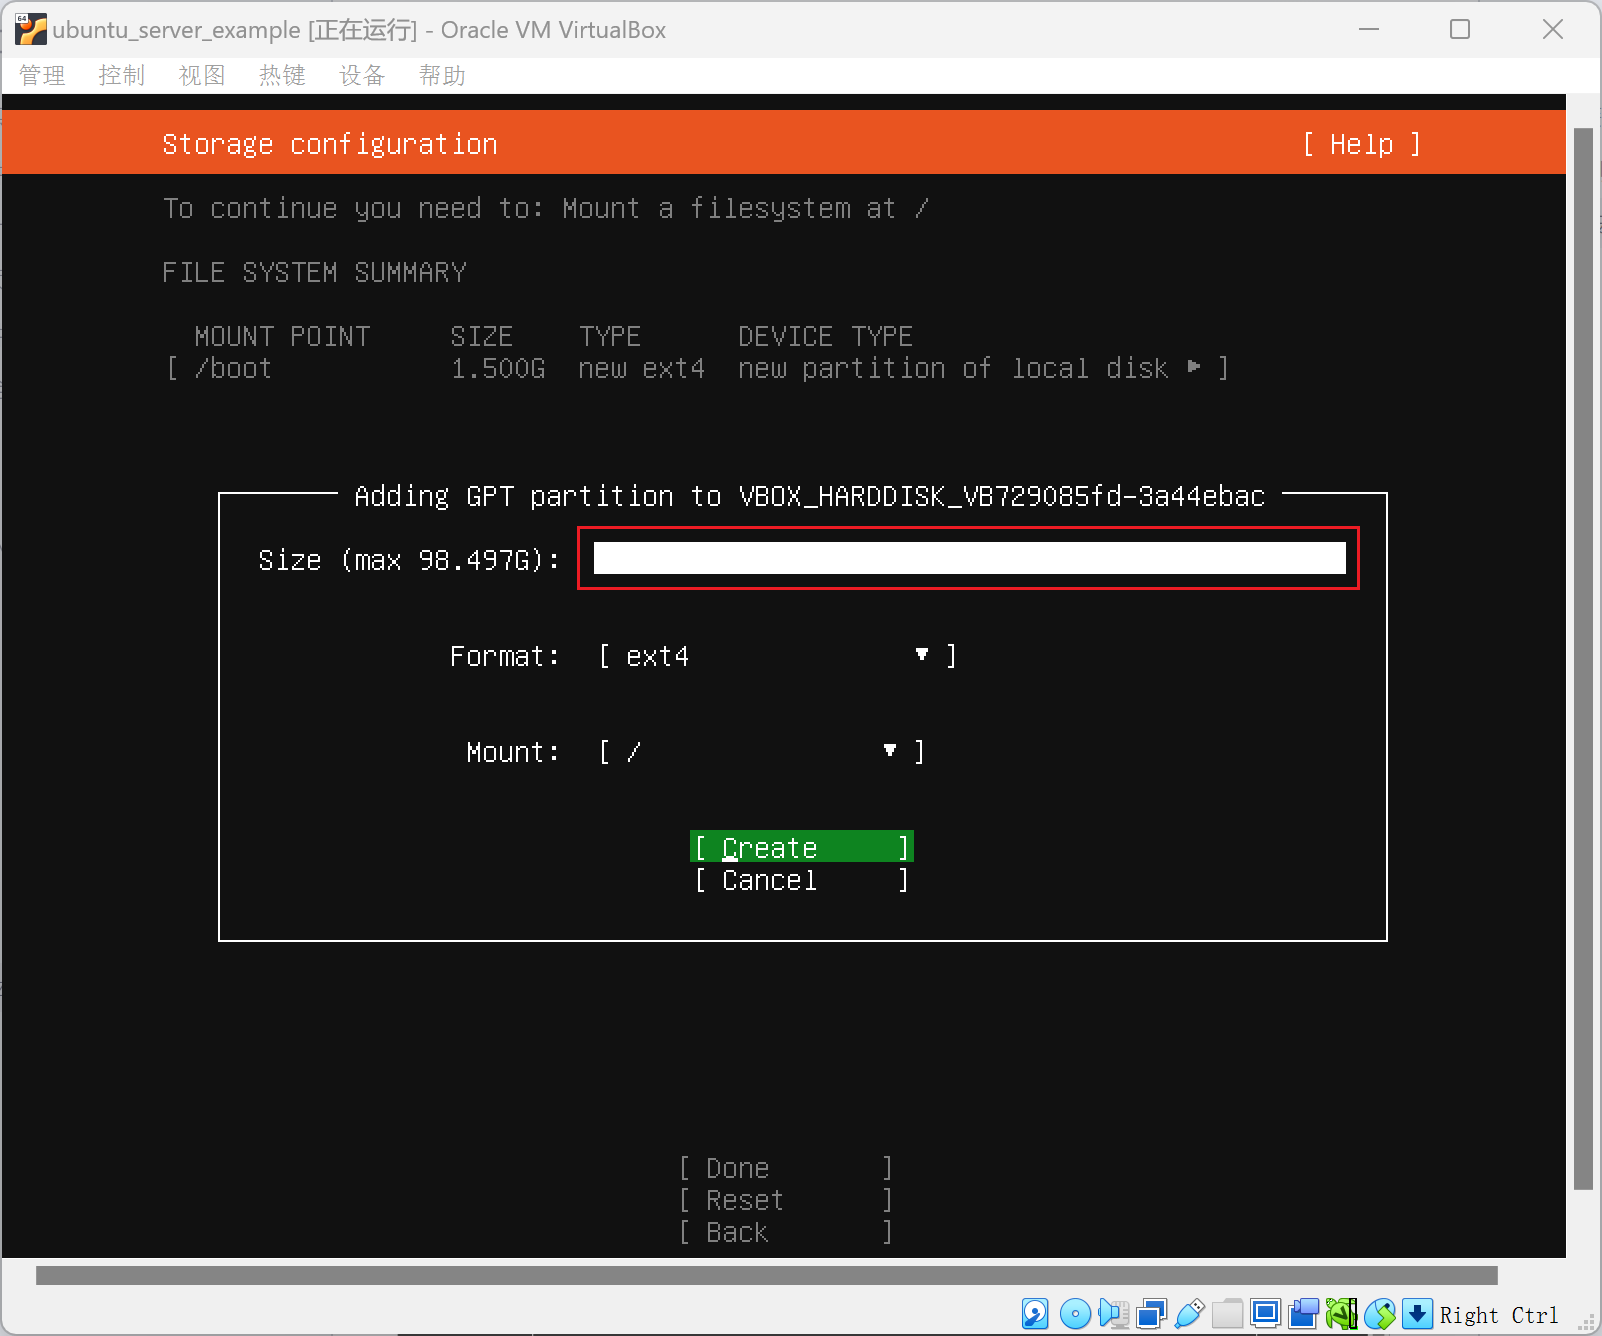Click the Help button in header
The width and height of the screenshot is (1602, 1336).
[x=1361, y=144]
